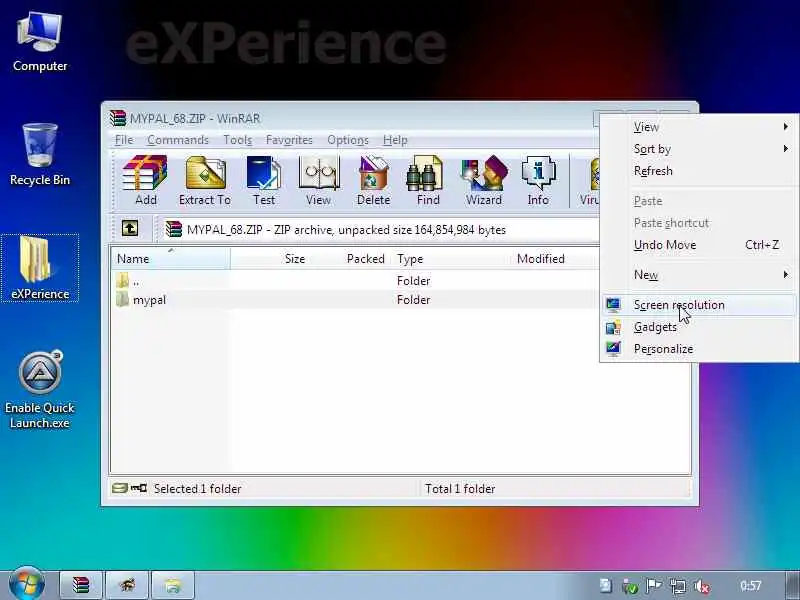
Task: Open the Tools menu
Action: pyautogui.click(x=237, y=140)
